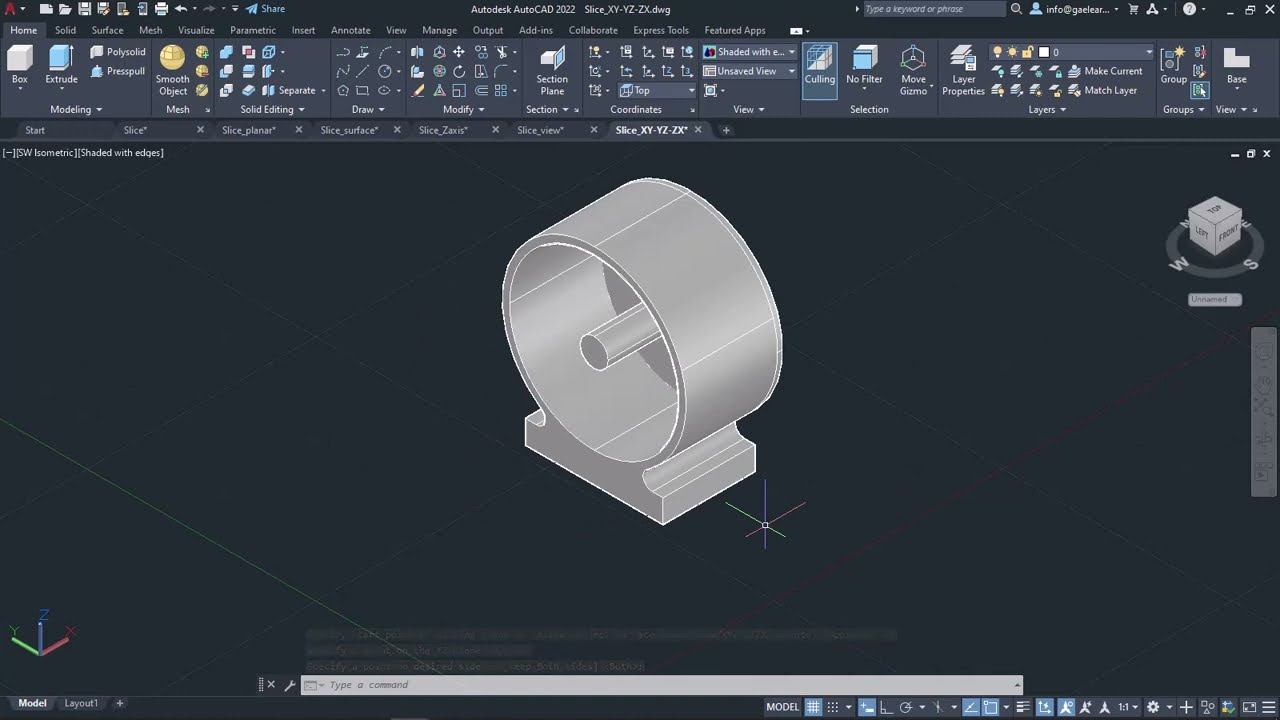Image resolution: width=1280 pixels, height=720 pixels.
Task: Switch to the Mesh ribbon tab
Action: point(150,30)
